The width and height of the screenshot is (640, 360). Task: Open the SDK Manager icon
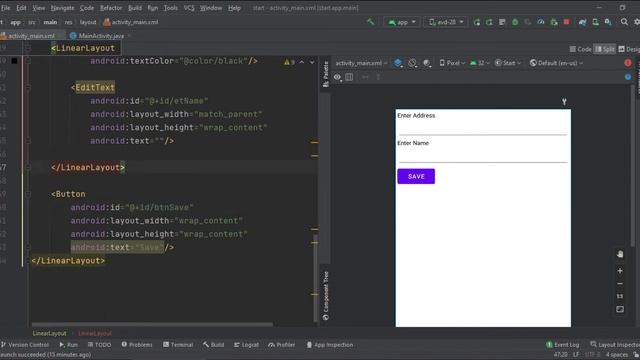pos(608,22)
